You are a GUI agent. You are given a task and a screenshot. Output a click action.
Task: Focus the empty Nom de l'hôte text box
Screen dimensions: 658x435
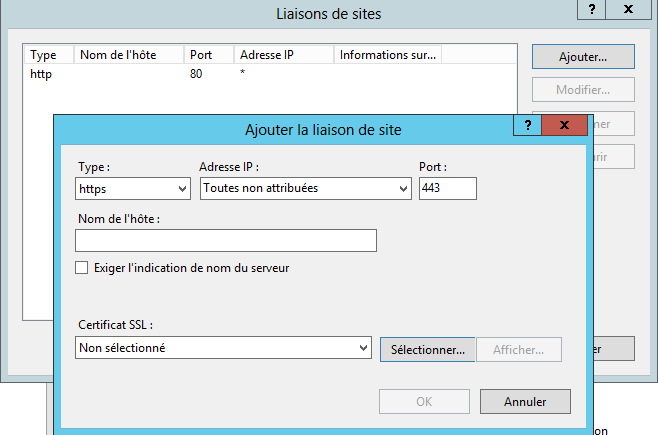point(225,240)
